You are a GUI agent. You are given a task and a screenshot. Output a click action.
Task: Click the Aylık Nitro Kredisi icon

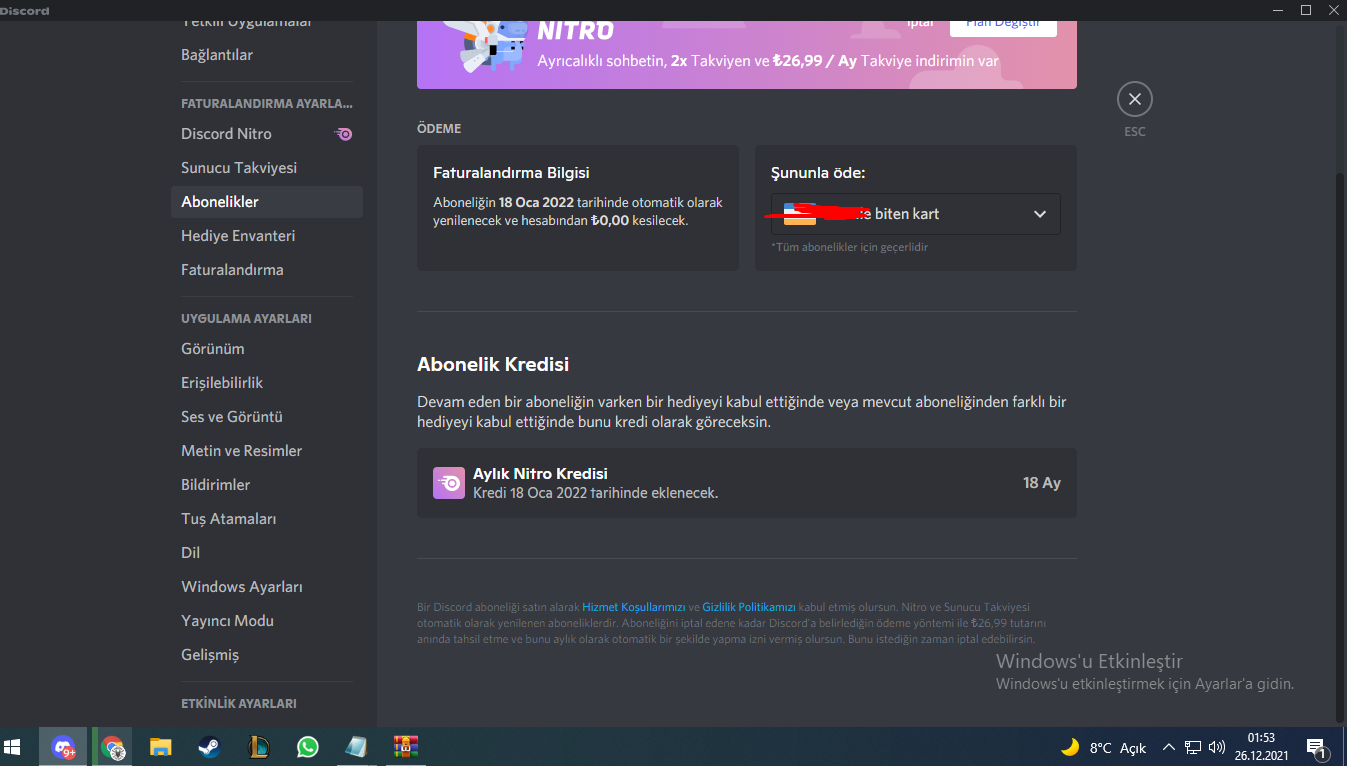point(449,483)
